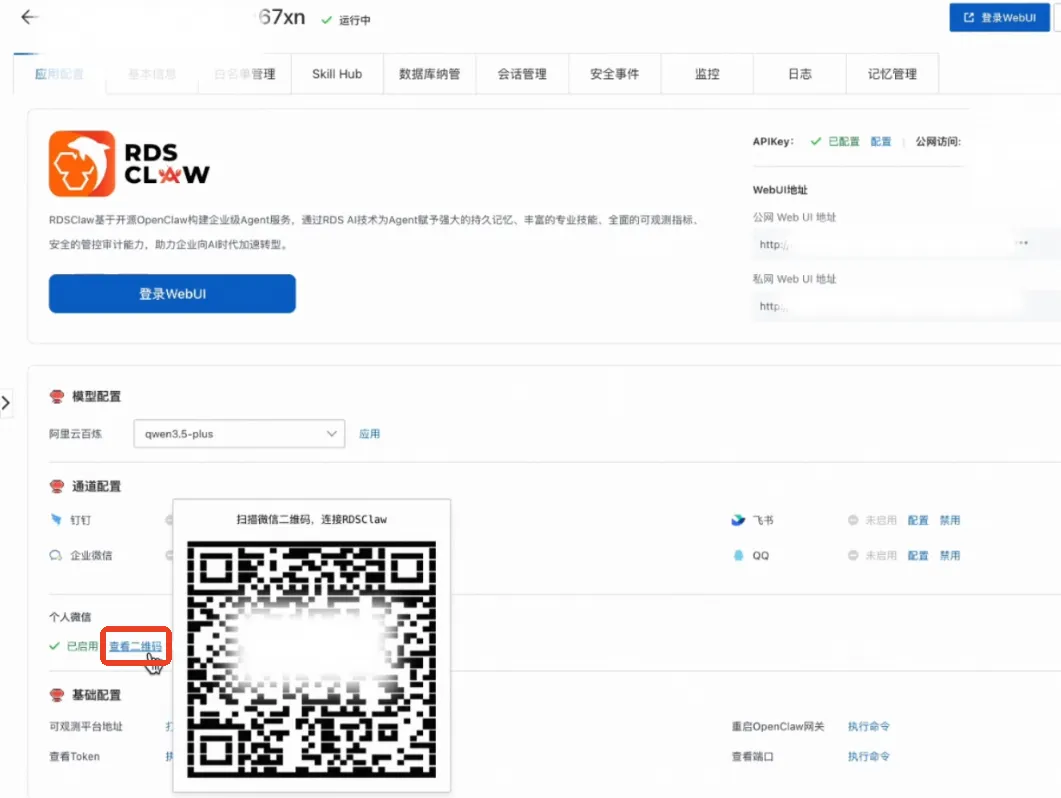Go back with the left arrow icon
The image size is (1061, 798).
tap(28, 17)
